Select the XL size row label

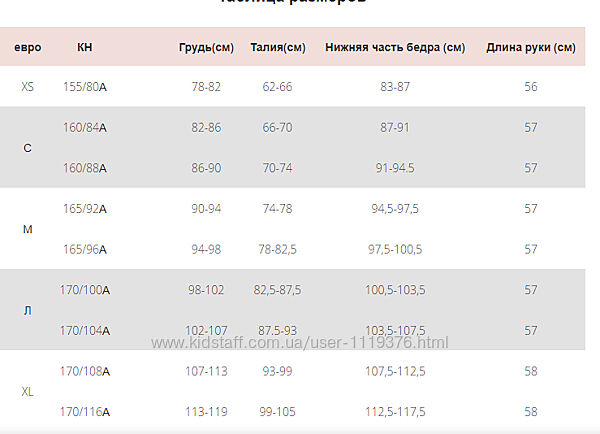(x=27, y=391)
